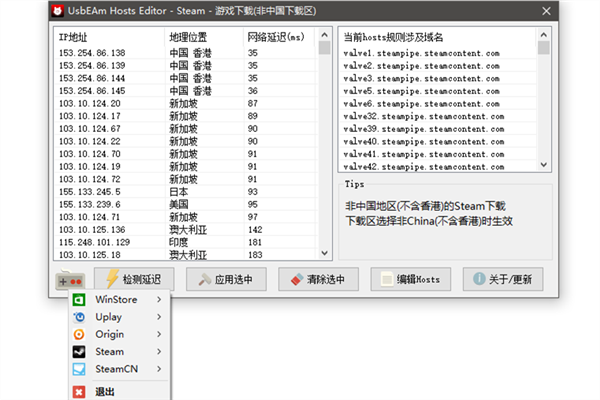
Task: Open the SteamCN menu entry
Action: [x=119, y=369]
